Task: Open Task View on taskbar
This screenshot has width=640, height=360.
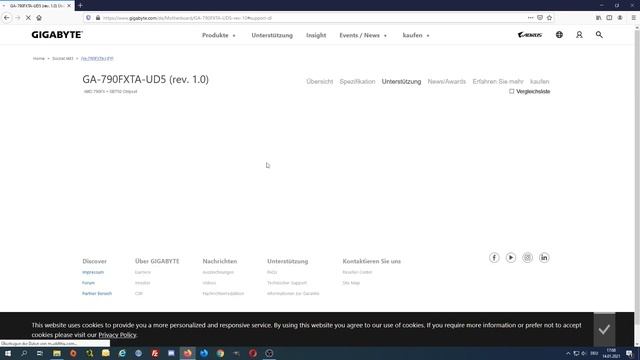Action: (x=40, y=353)
